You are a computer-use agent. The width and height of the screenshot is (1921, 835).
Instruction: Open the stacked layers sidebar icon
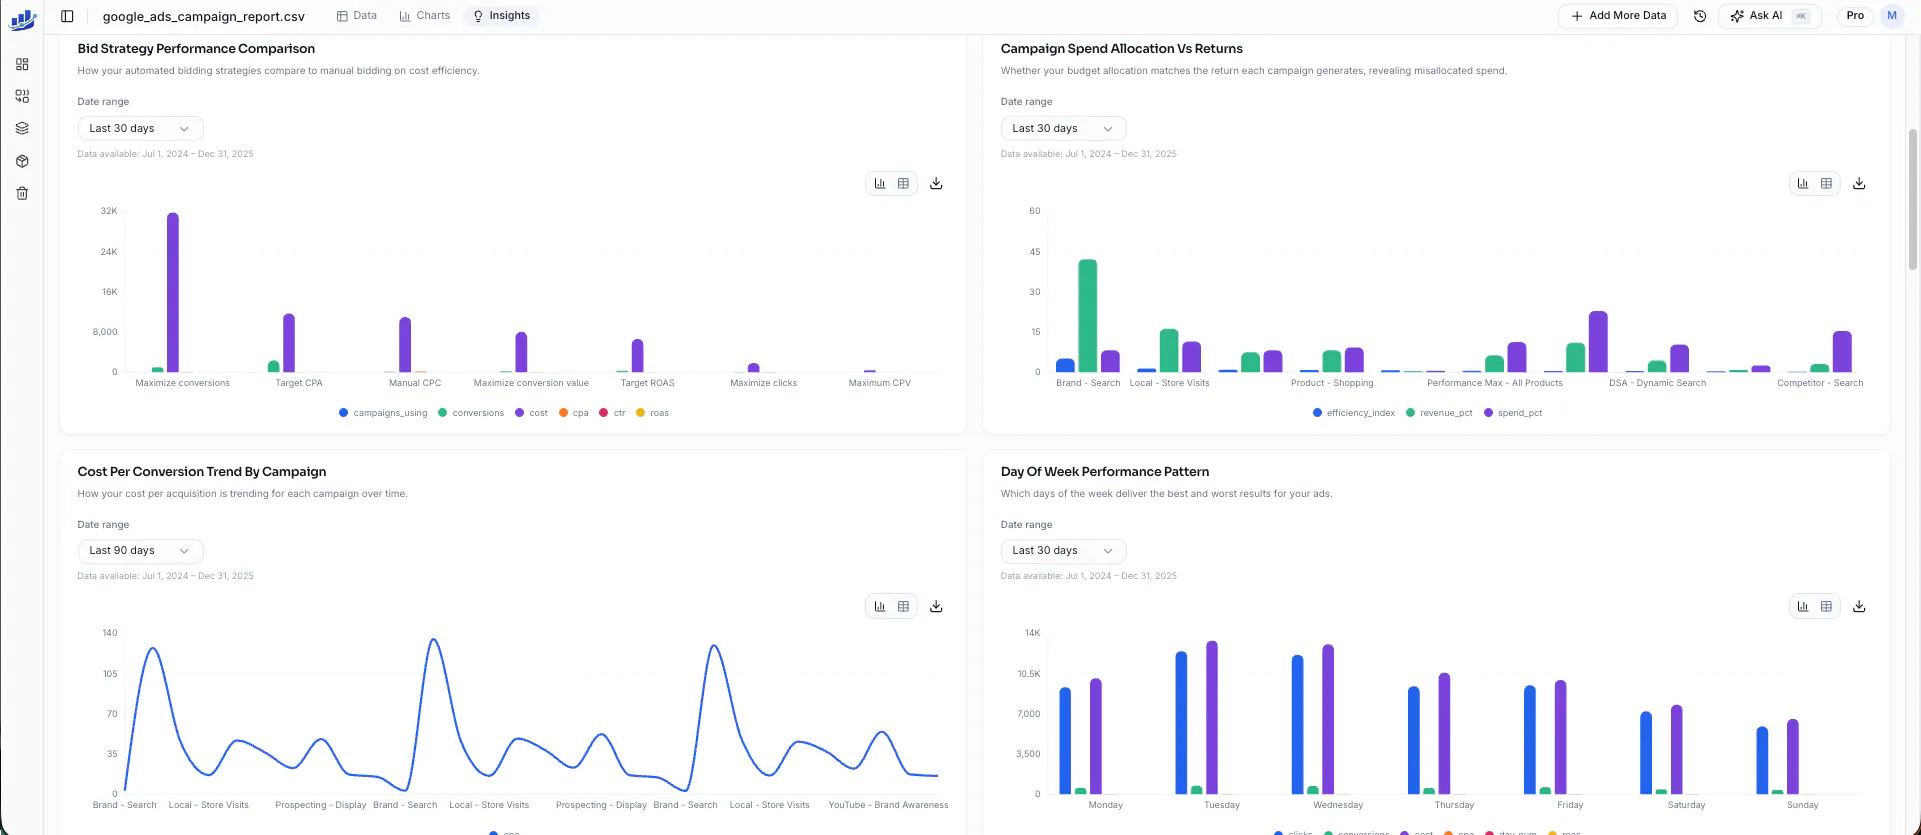(x=22, y=128)
